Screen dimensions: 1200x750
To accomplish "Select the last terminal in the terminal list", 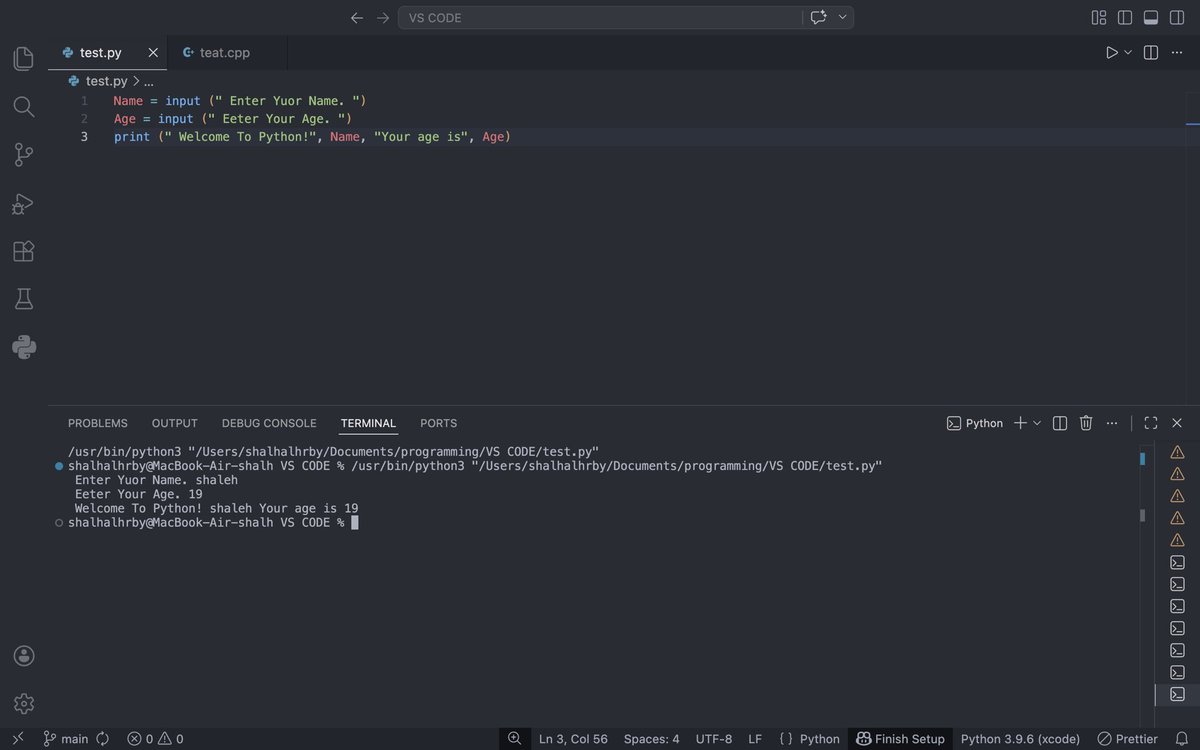I will click(x=1177, y=694).
